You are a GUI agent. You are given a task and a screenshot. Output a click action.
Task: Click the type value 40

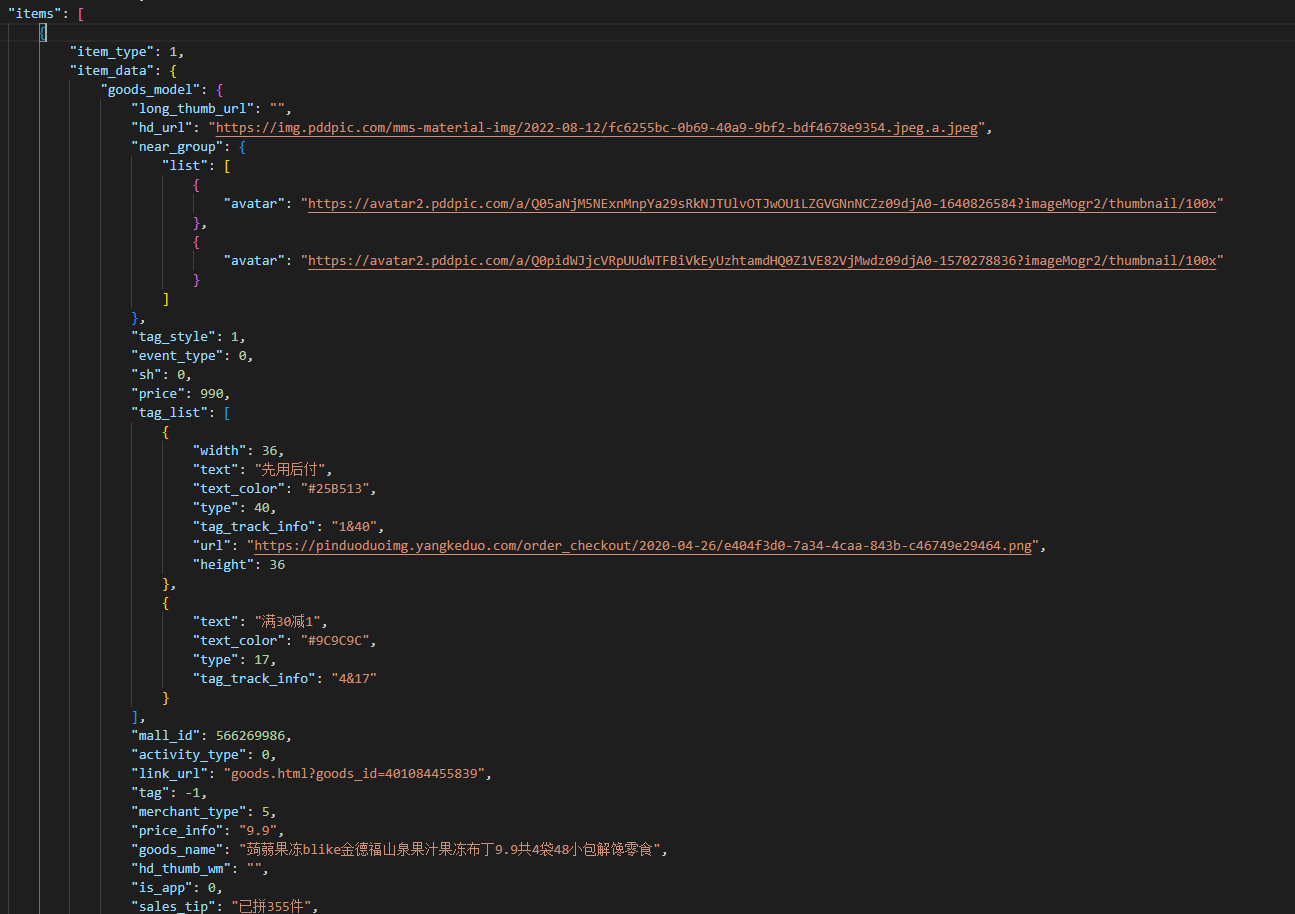[262, 508]
